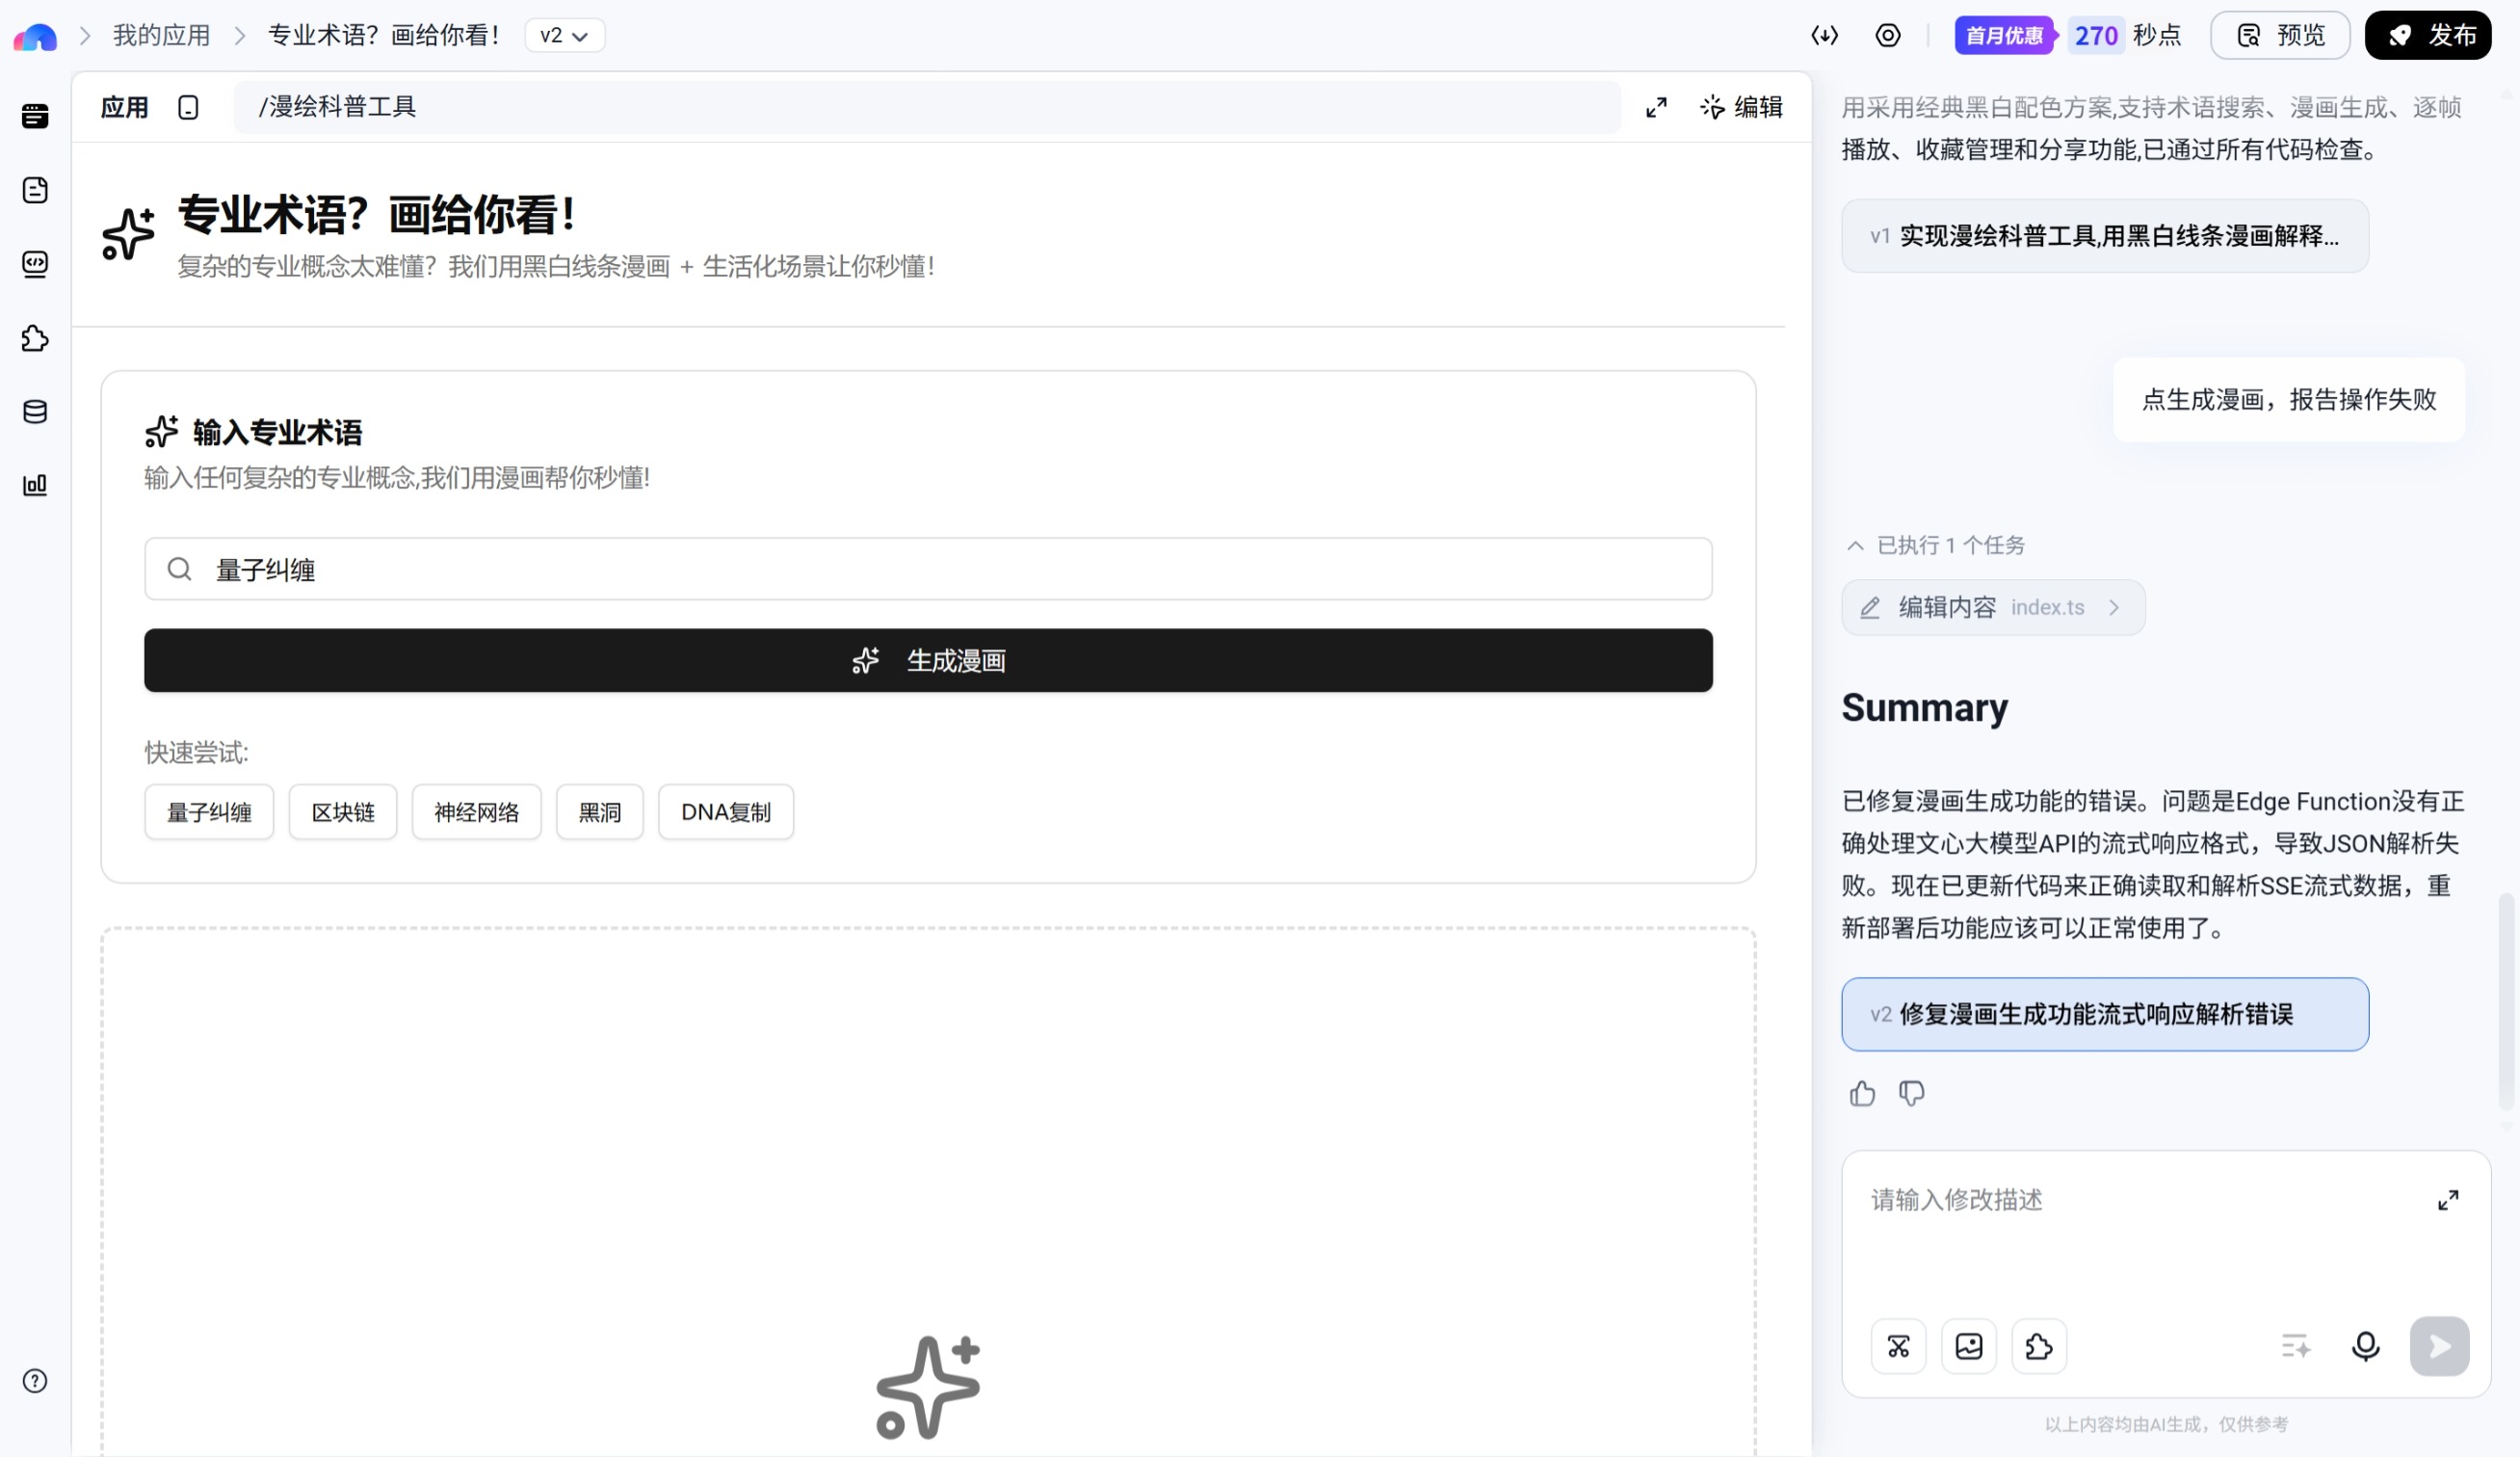Image resolution: width=2520 pixels, height=1457 pixels.
Task: Click the image upload icon under chat input
Action: coord(1968,1346)
